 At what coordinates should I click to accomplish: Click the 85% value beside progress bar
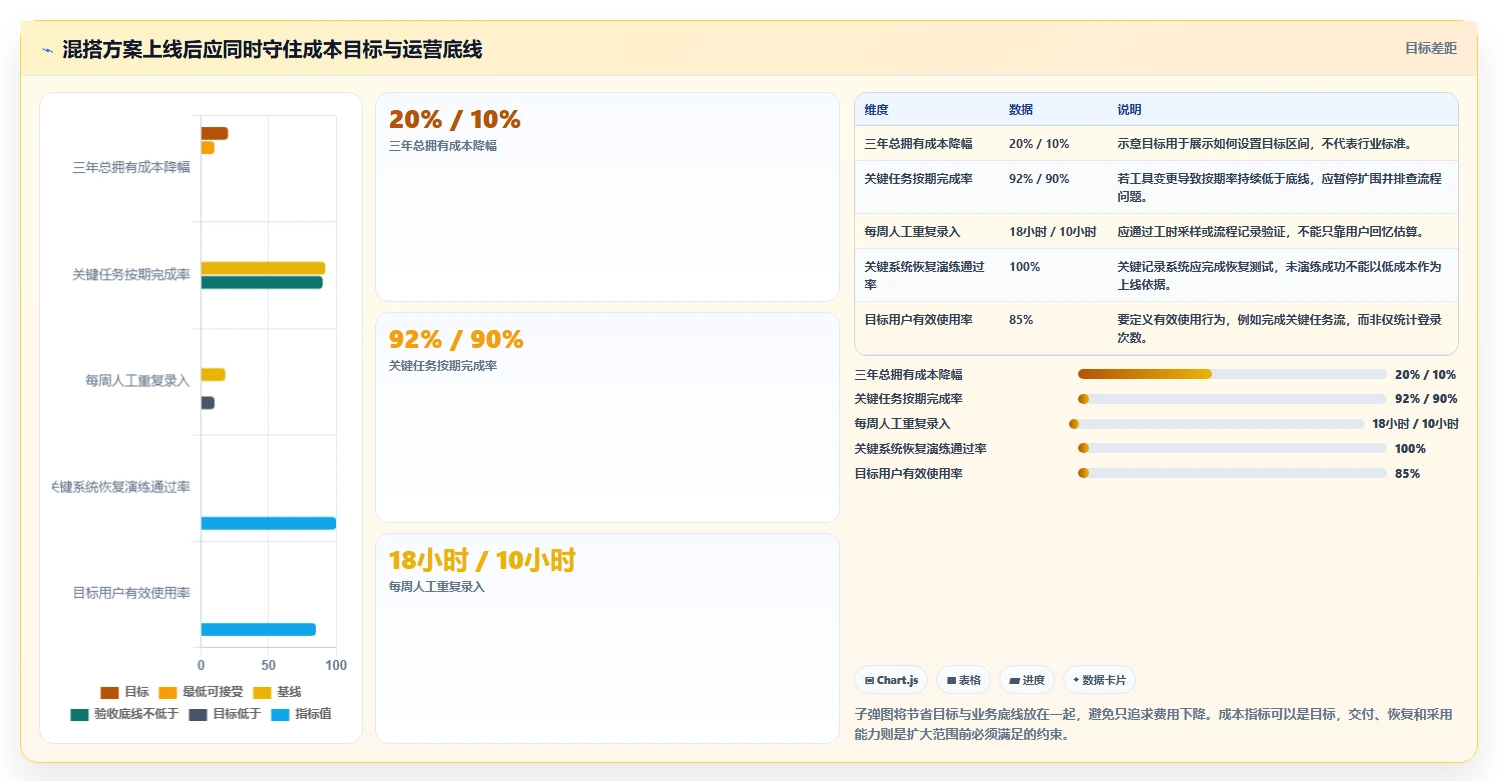click(1407, 474)
